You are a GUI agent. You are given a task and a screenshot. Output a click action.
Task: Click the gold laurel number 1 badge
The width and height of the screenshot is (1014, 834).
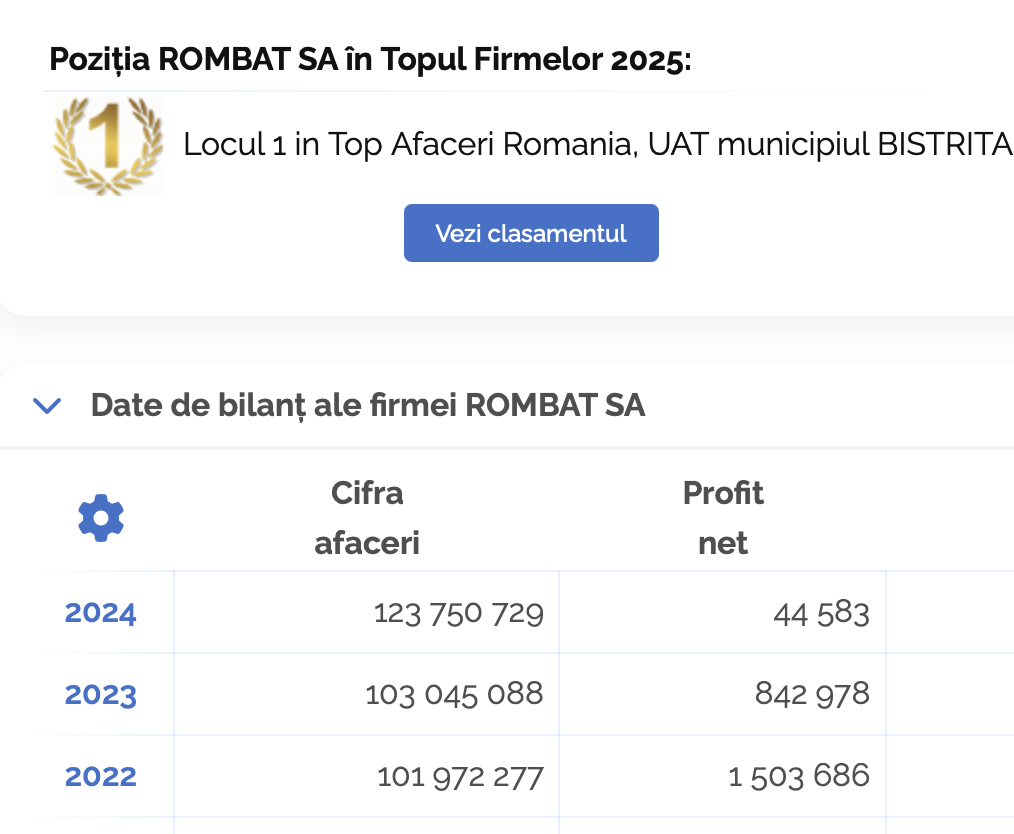[107, 145]
